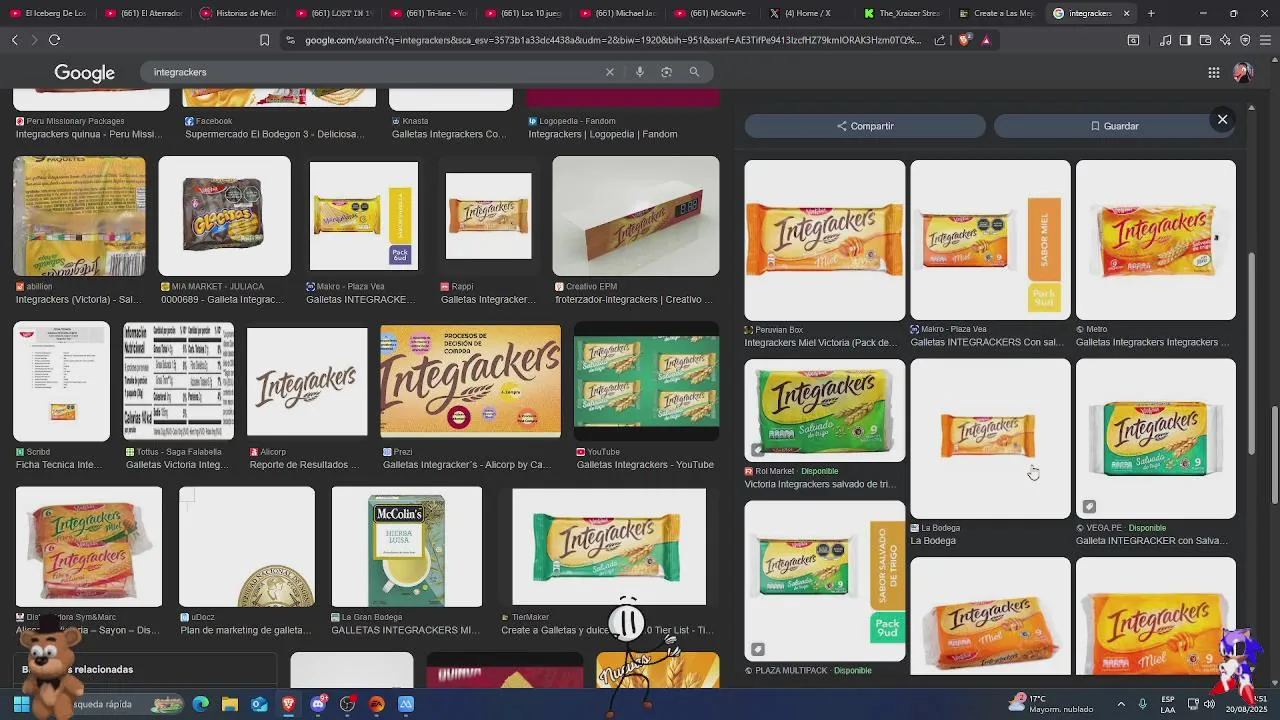
Task: Open the Google apps grid
Action: pos(1214,72)
